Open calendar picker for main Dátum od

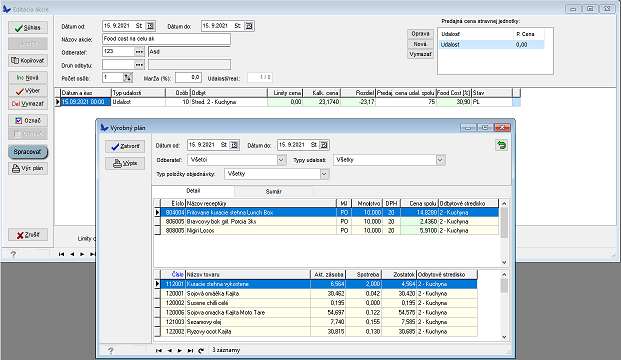150,26
